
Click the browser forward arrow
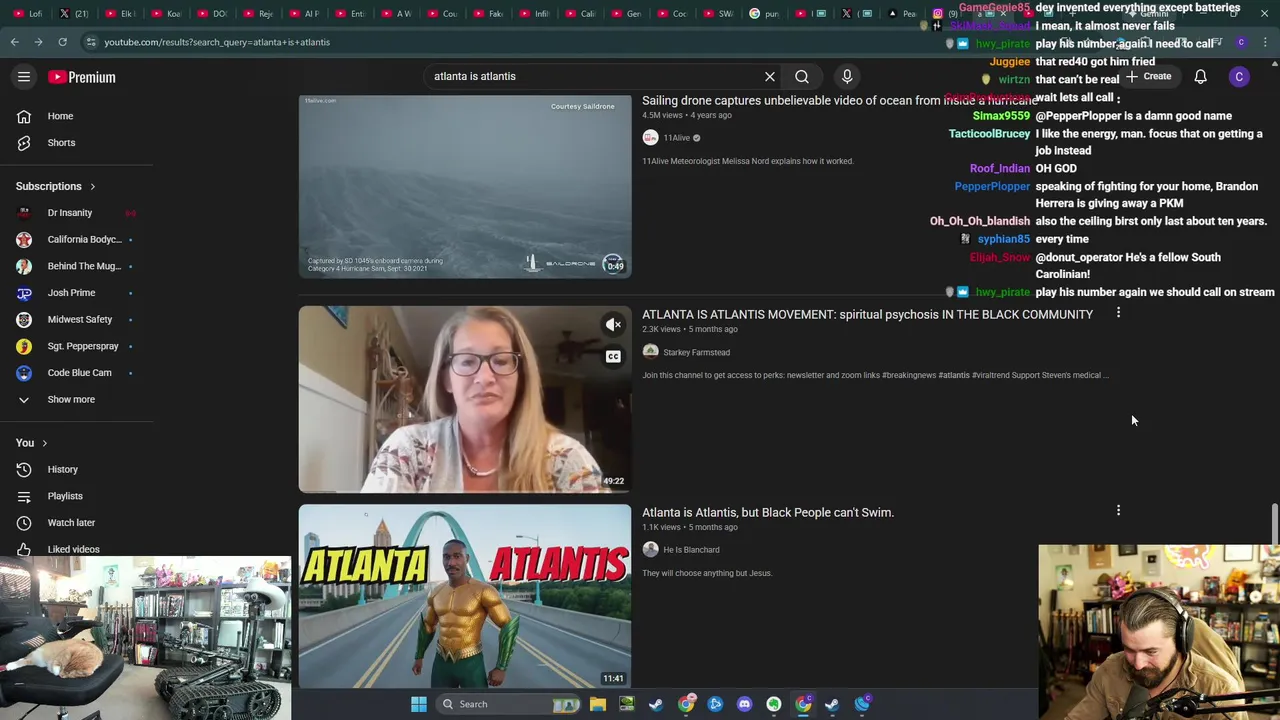click(38, 42)
